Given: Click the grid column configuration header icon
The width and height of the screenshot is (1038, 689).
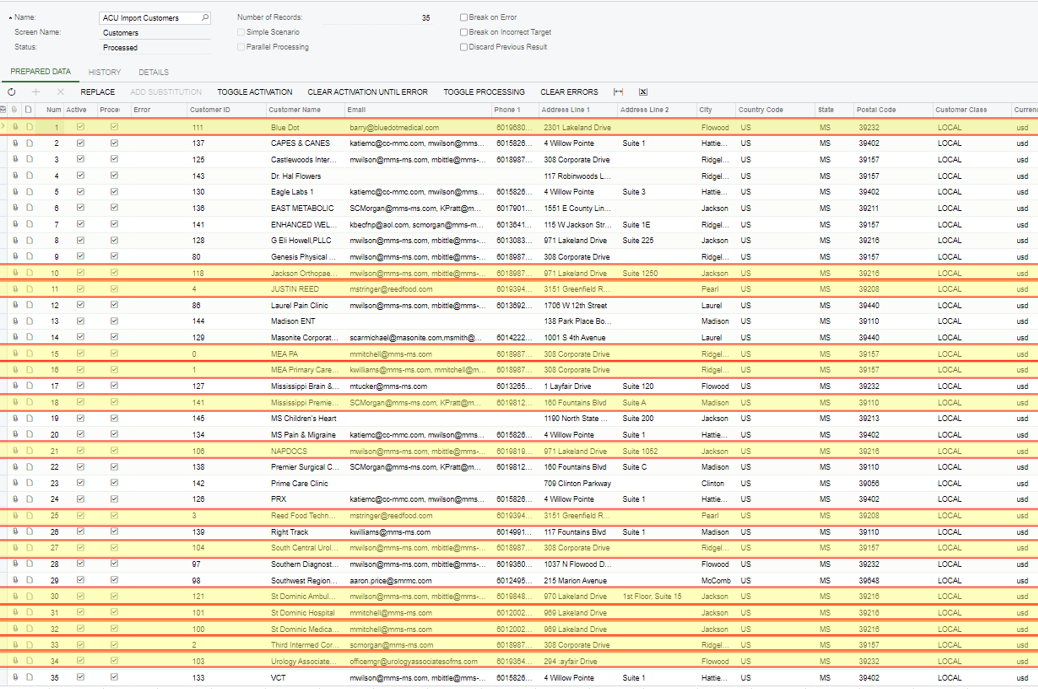Looking at the screenshot, I should [3, 110].
